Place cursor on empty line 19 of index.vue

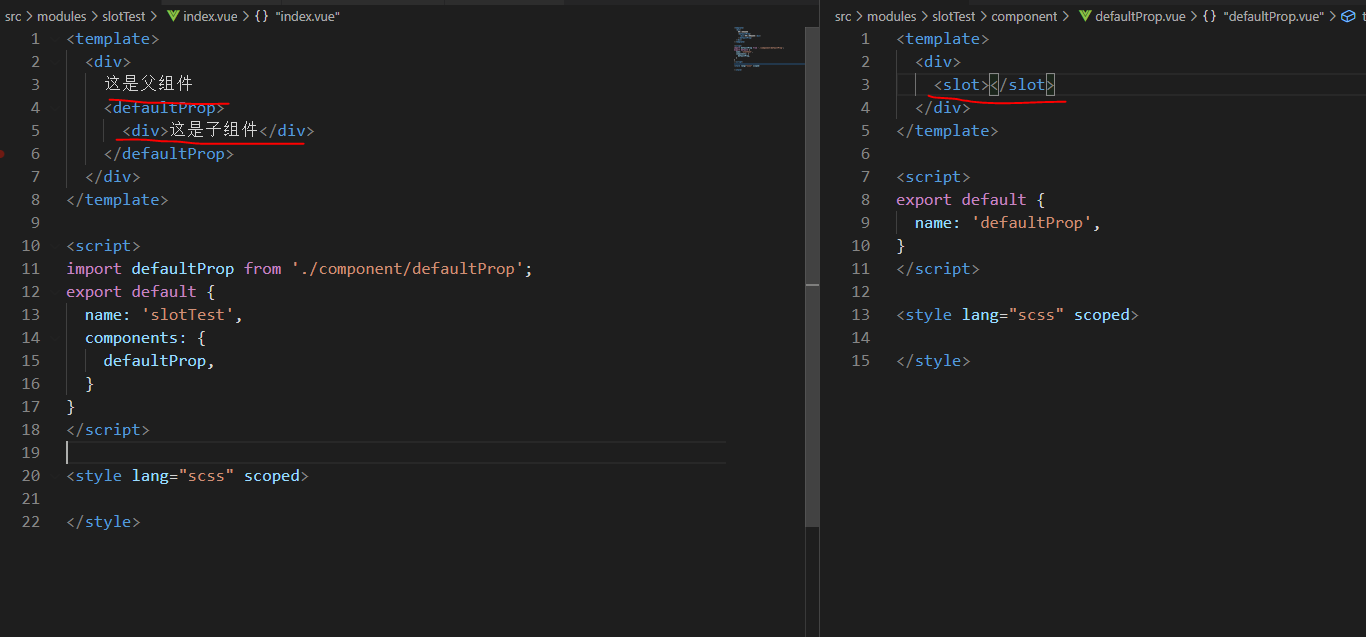point(395,452)
